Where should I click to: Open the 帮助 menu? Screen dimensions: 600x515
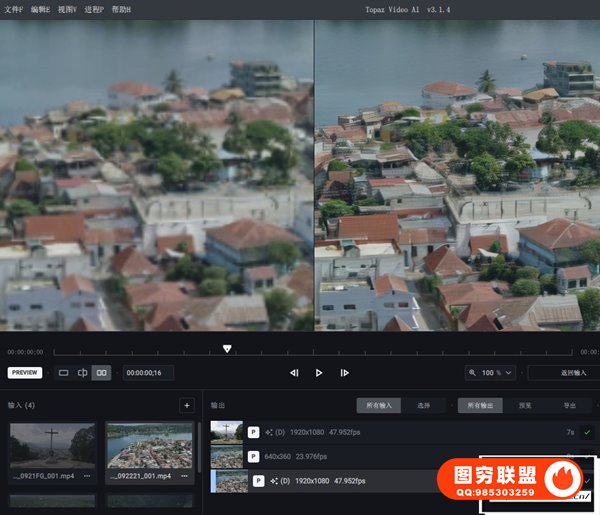[120, 9]
